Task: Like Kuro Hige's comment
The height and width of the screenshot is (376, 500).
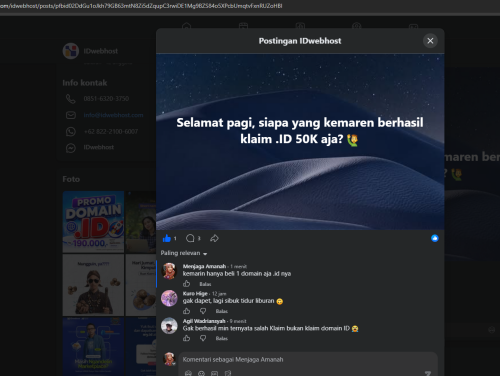Action: pyautogui.click(x=186, y=311)
